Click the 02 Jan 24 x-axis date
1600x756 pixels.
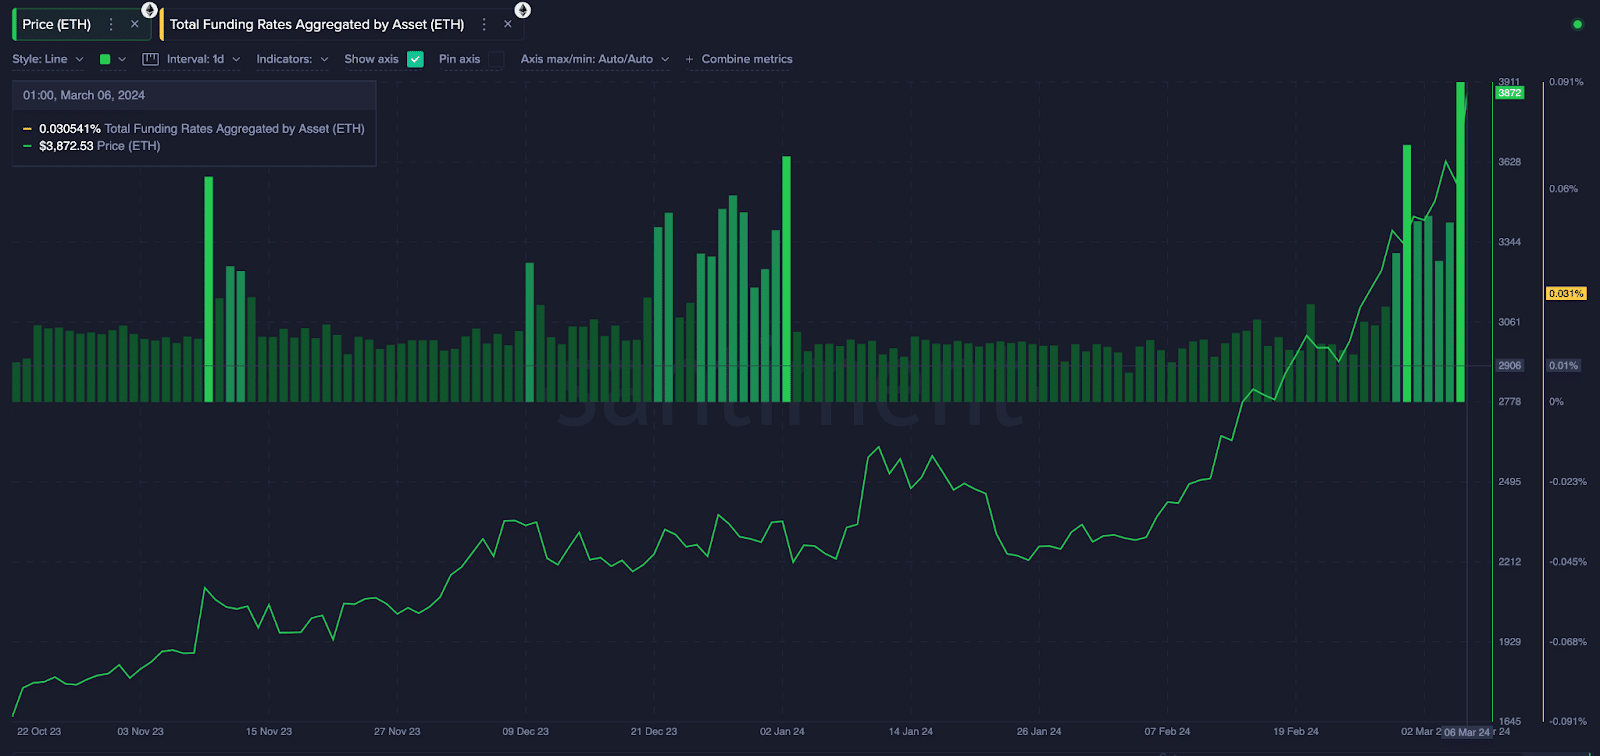pyautogui.click(x=782, y=731)
